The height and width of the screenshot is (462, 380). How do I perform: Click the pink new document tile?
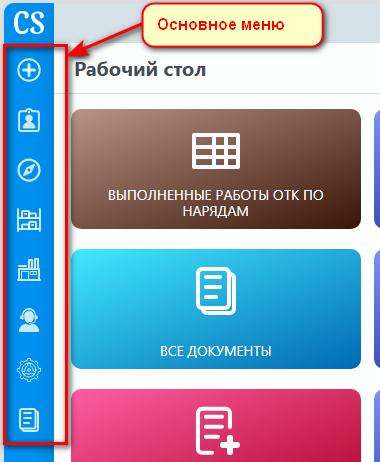216,426
